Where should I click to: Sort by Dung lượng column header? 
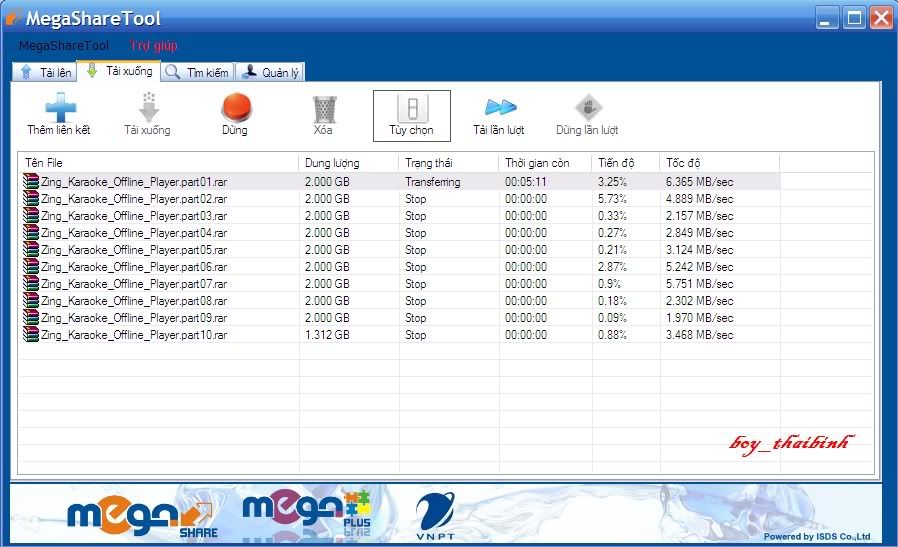click(x=348, y=163)
